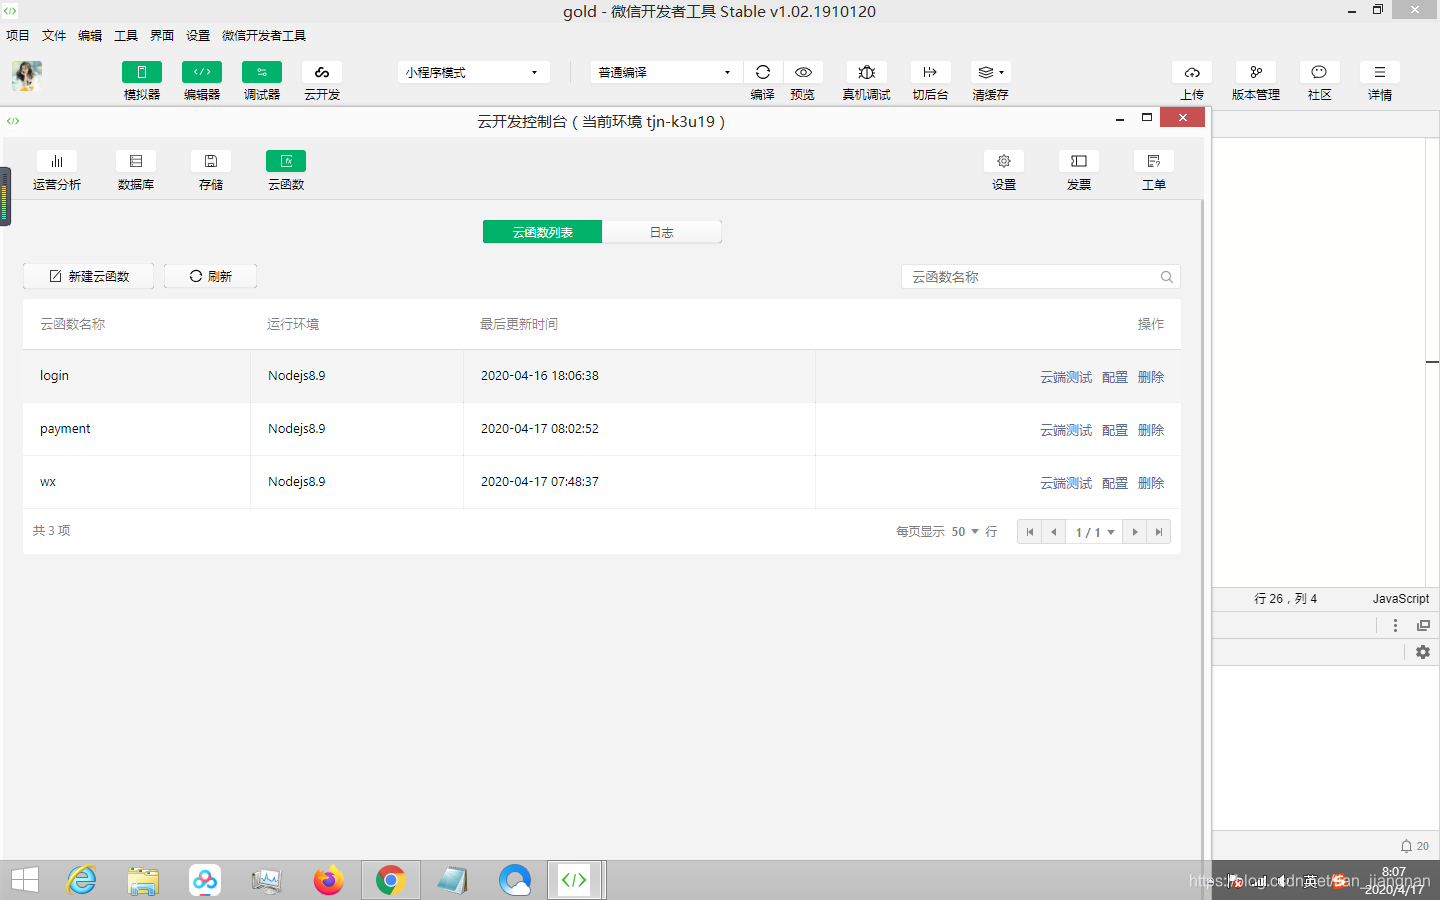Open the database (数据库) section
Viewport: 1440px width, 900px height.
(x=136, y=161)
